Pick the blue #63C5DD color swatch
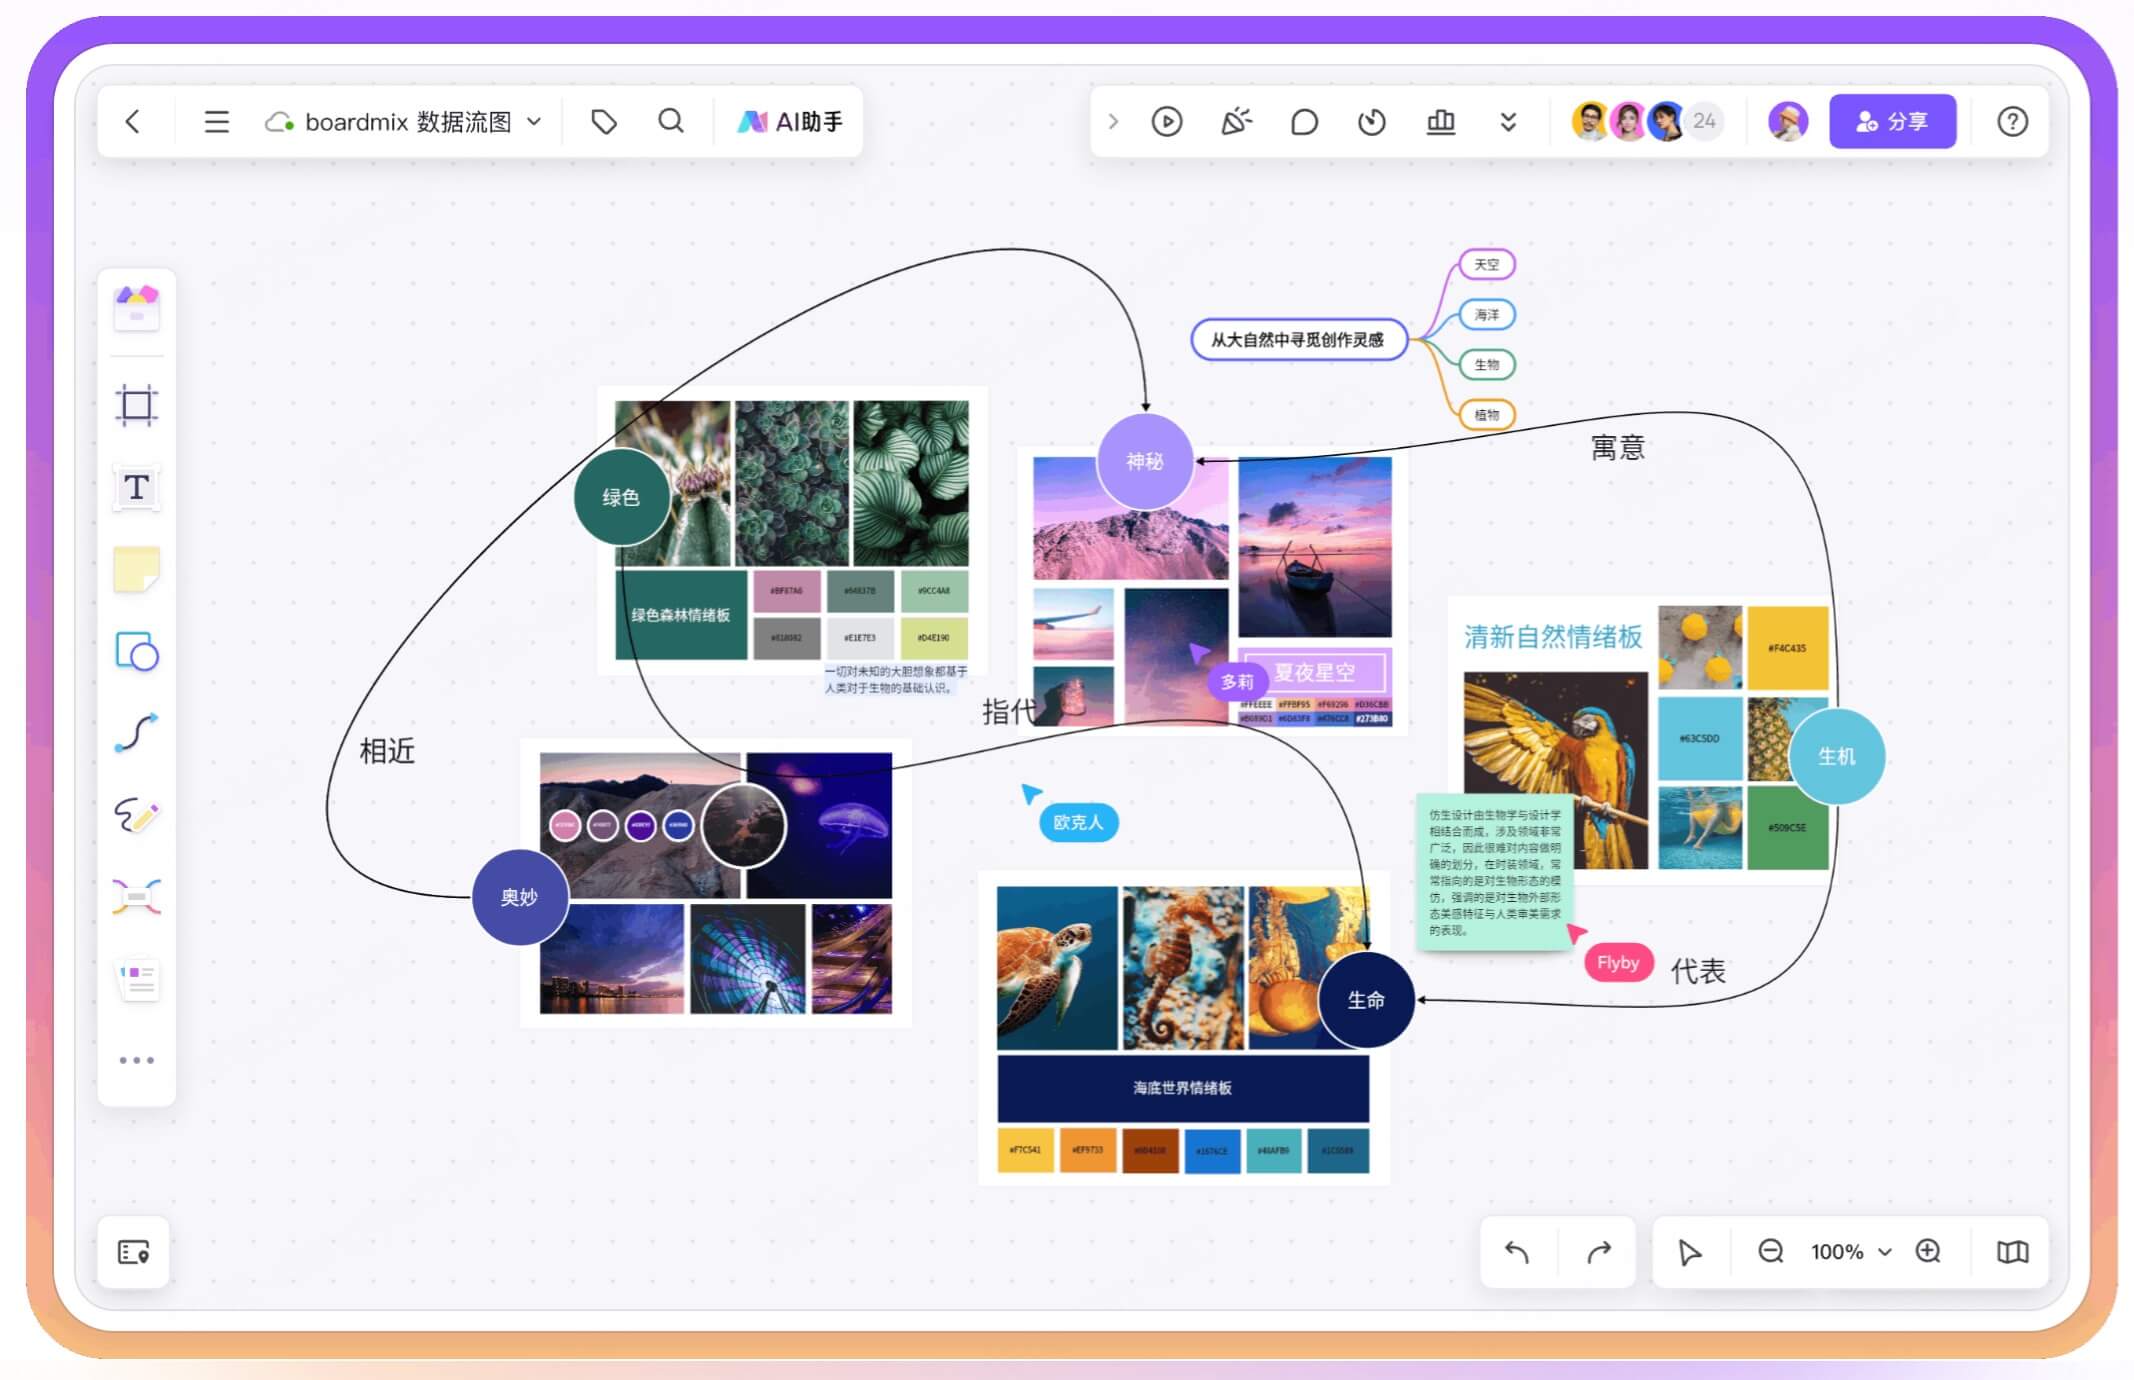Screen dimensions: 2134x1380 [x=1700, y=738]
